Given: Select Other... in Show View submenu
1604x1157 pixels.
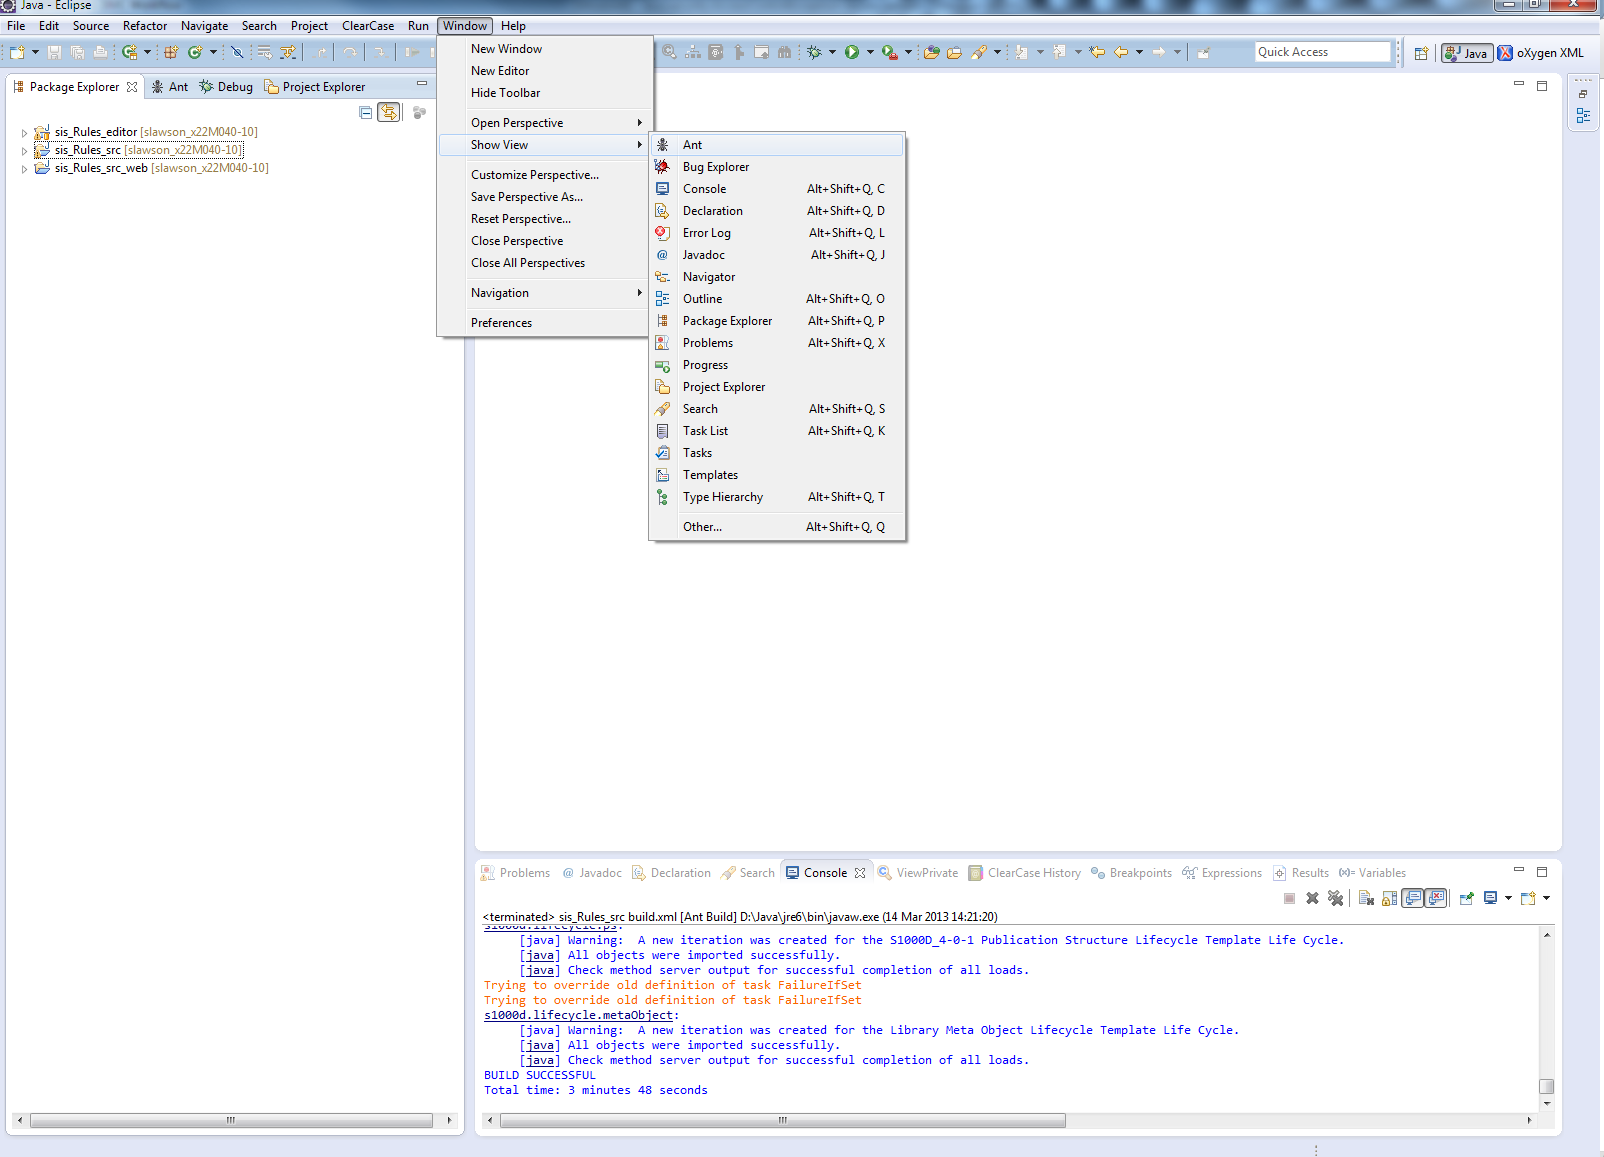Looking at the screenshot, I should [778, 527].
